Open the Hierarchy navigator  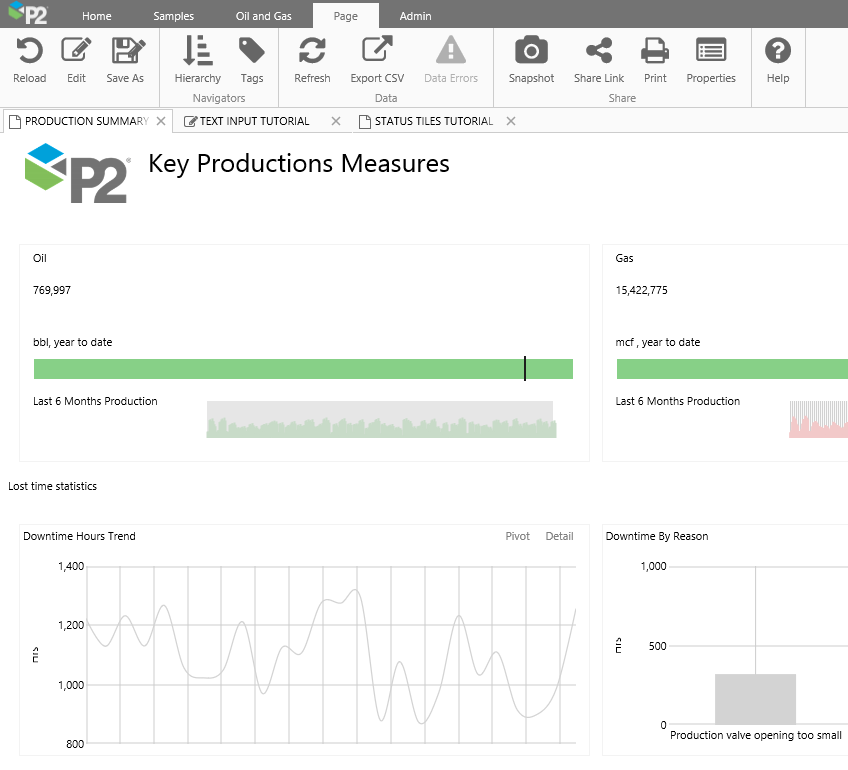pyautogui.click(x=197, y=52)
